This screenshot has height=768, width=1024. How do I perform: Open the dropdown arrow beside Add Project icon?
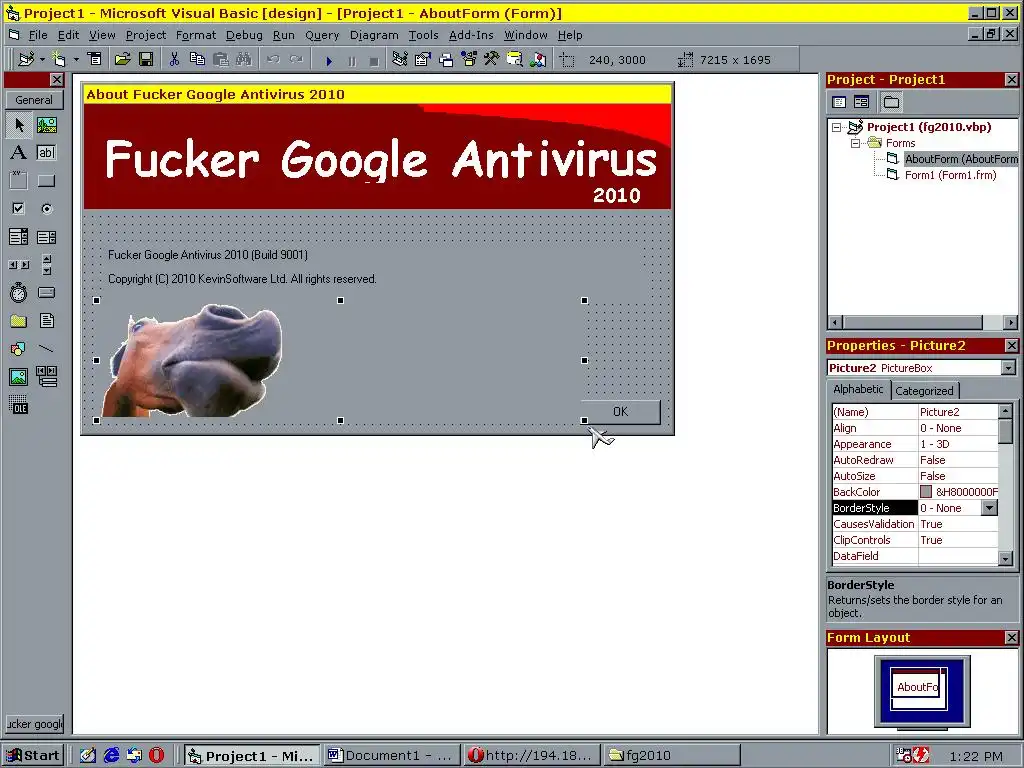tap(42, 59)
